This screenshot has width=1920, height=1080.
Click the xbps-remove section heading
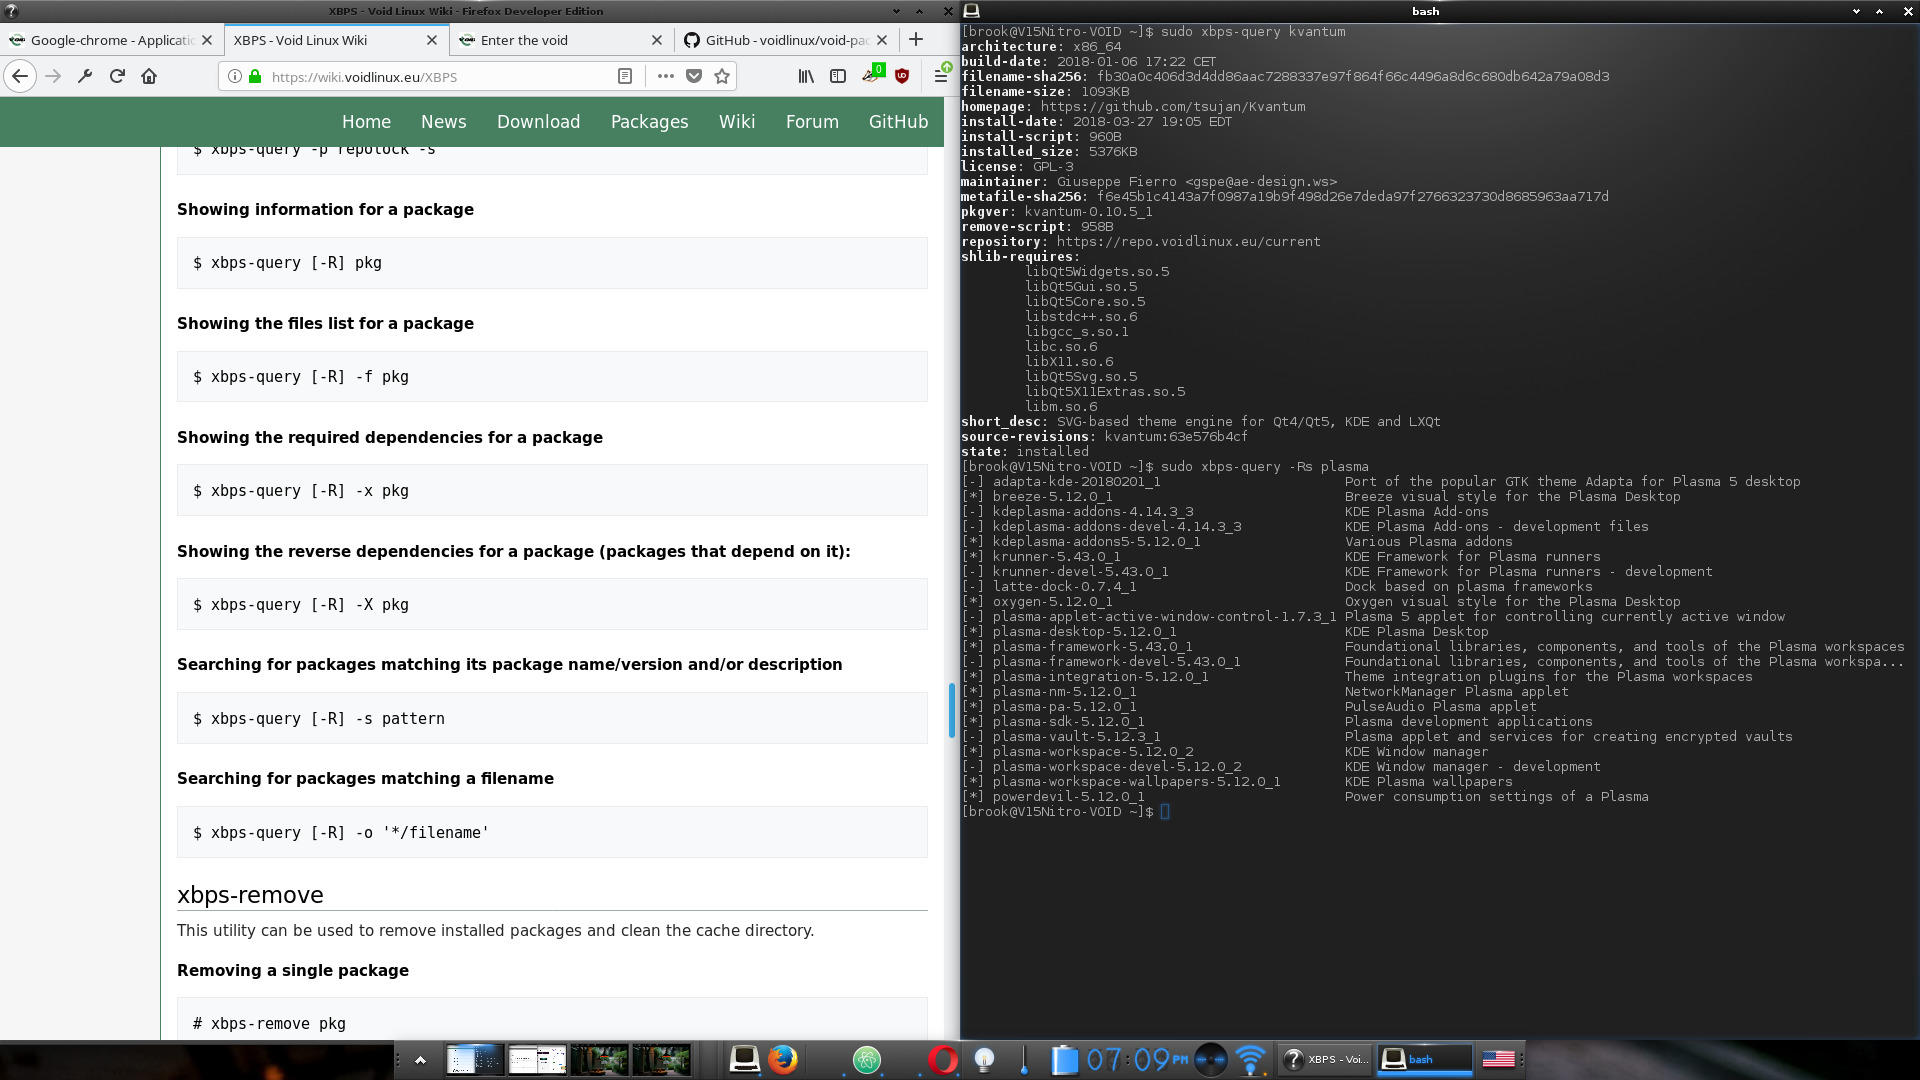(250, 895)
